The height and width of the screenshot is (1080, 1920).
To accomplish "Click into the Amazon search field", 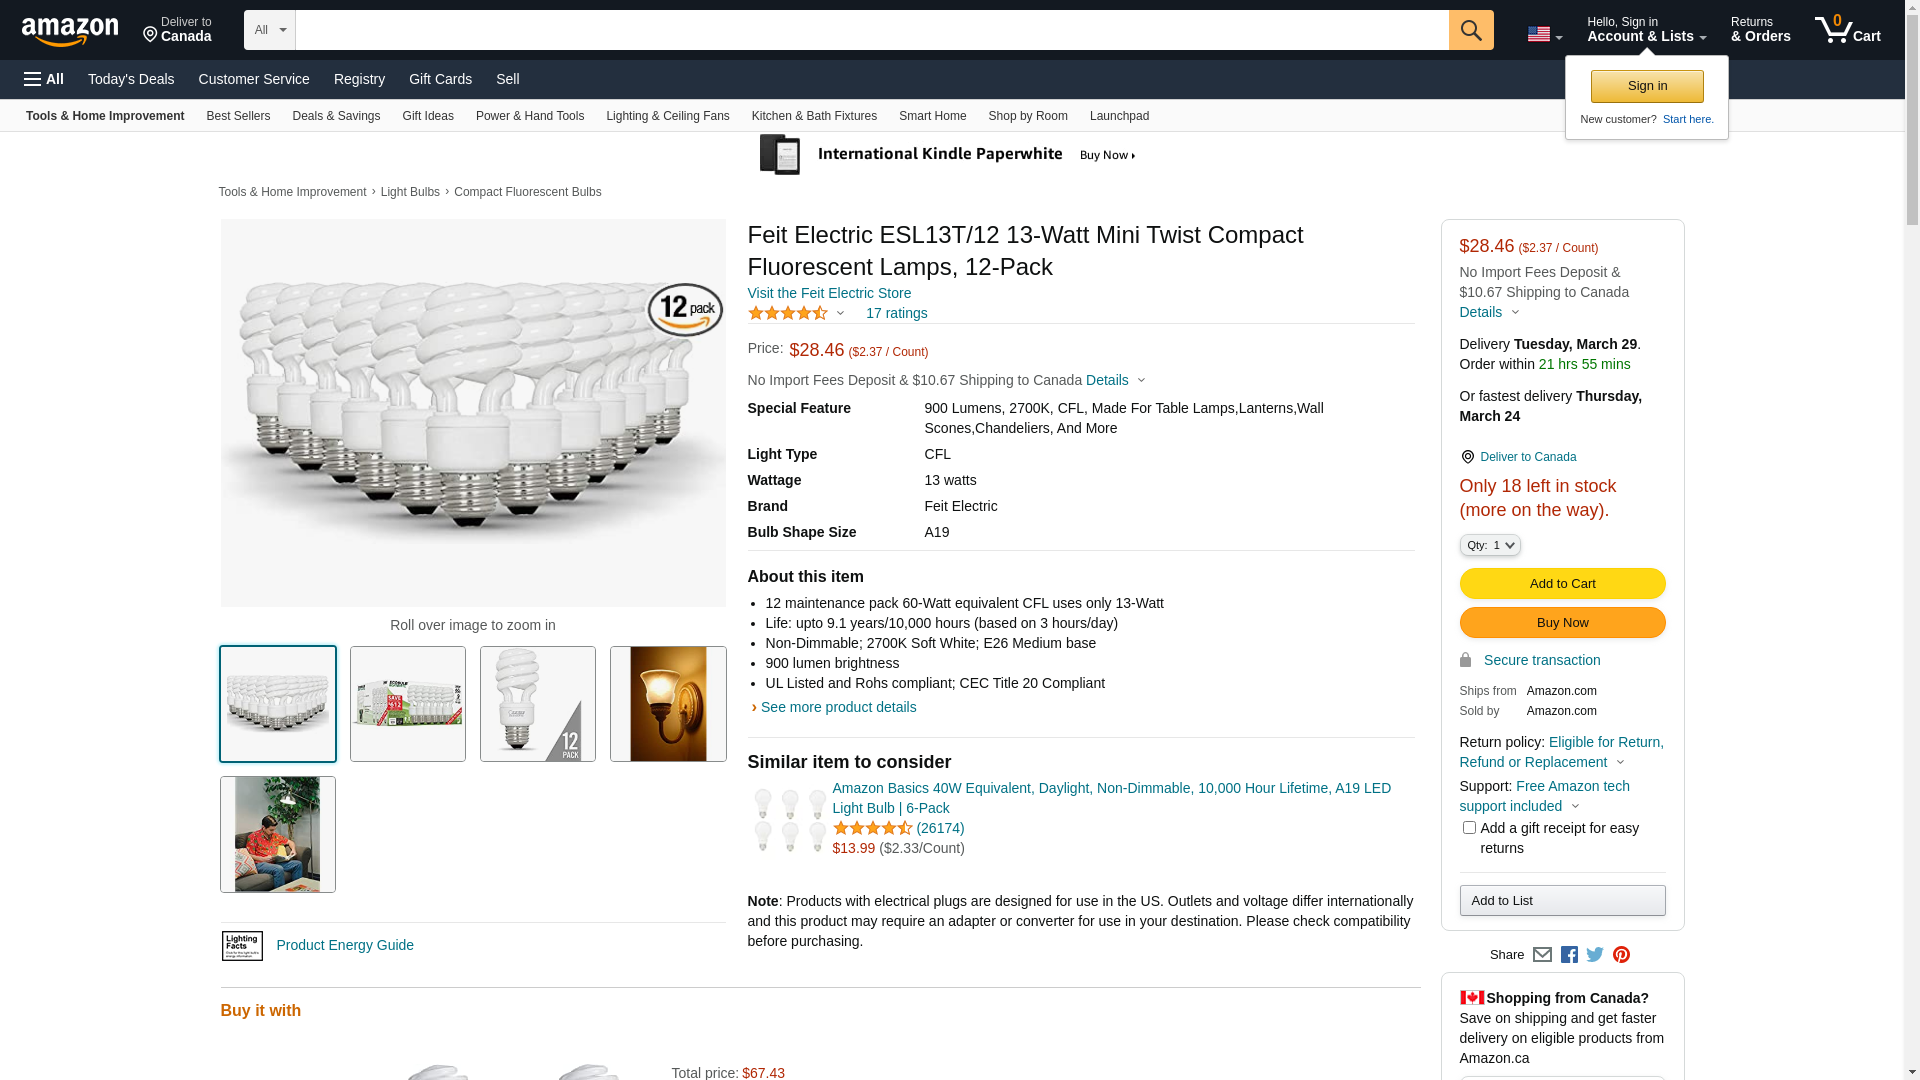I will coord(870,30).
